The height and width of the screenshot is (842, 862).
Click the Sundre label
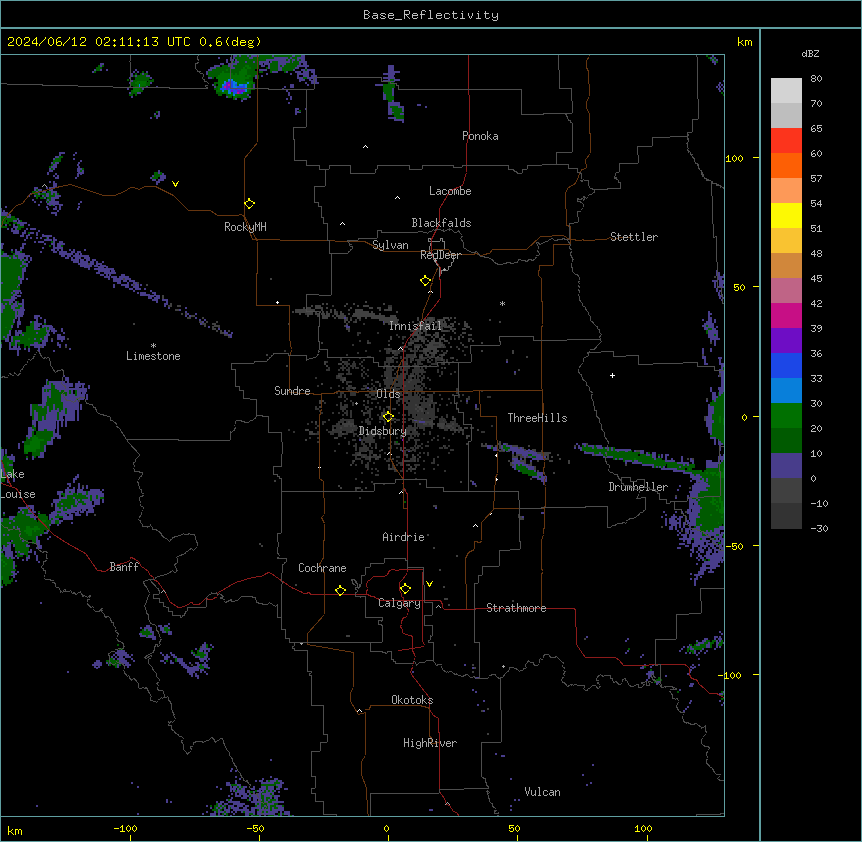point(292,391)
